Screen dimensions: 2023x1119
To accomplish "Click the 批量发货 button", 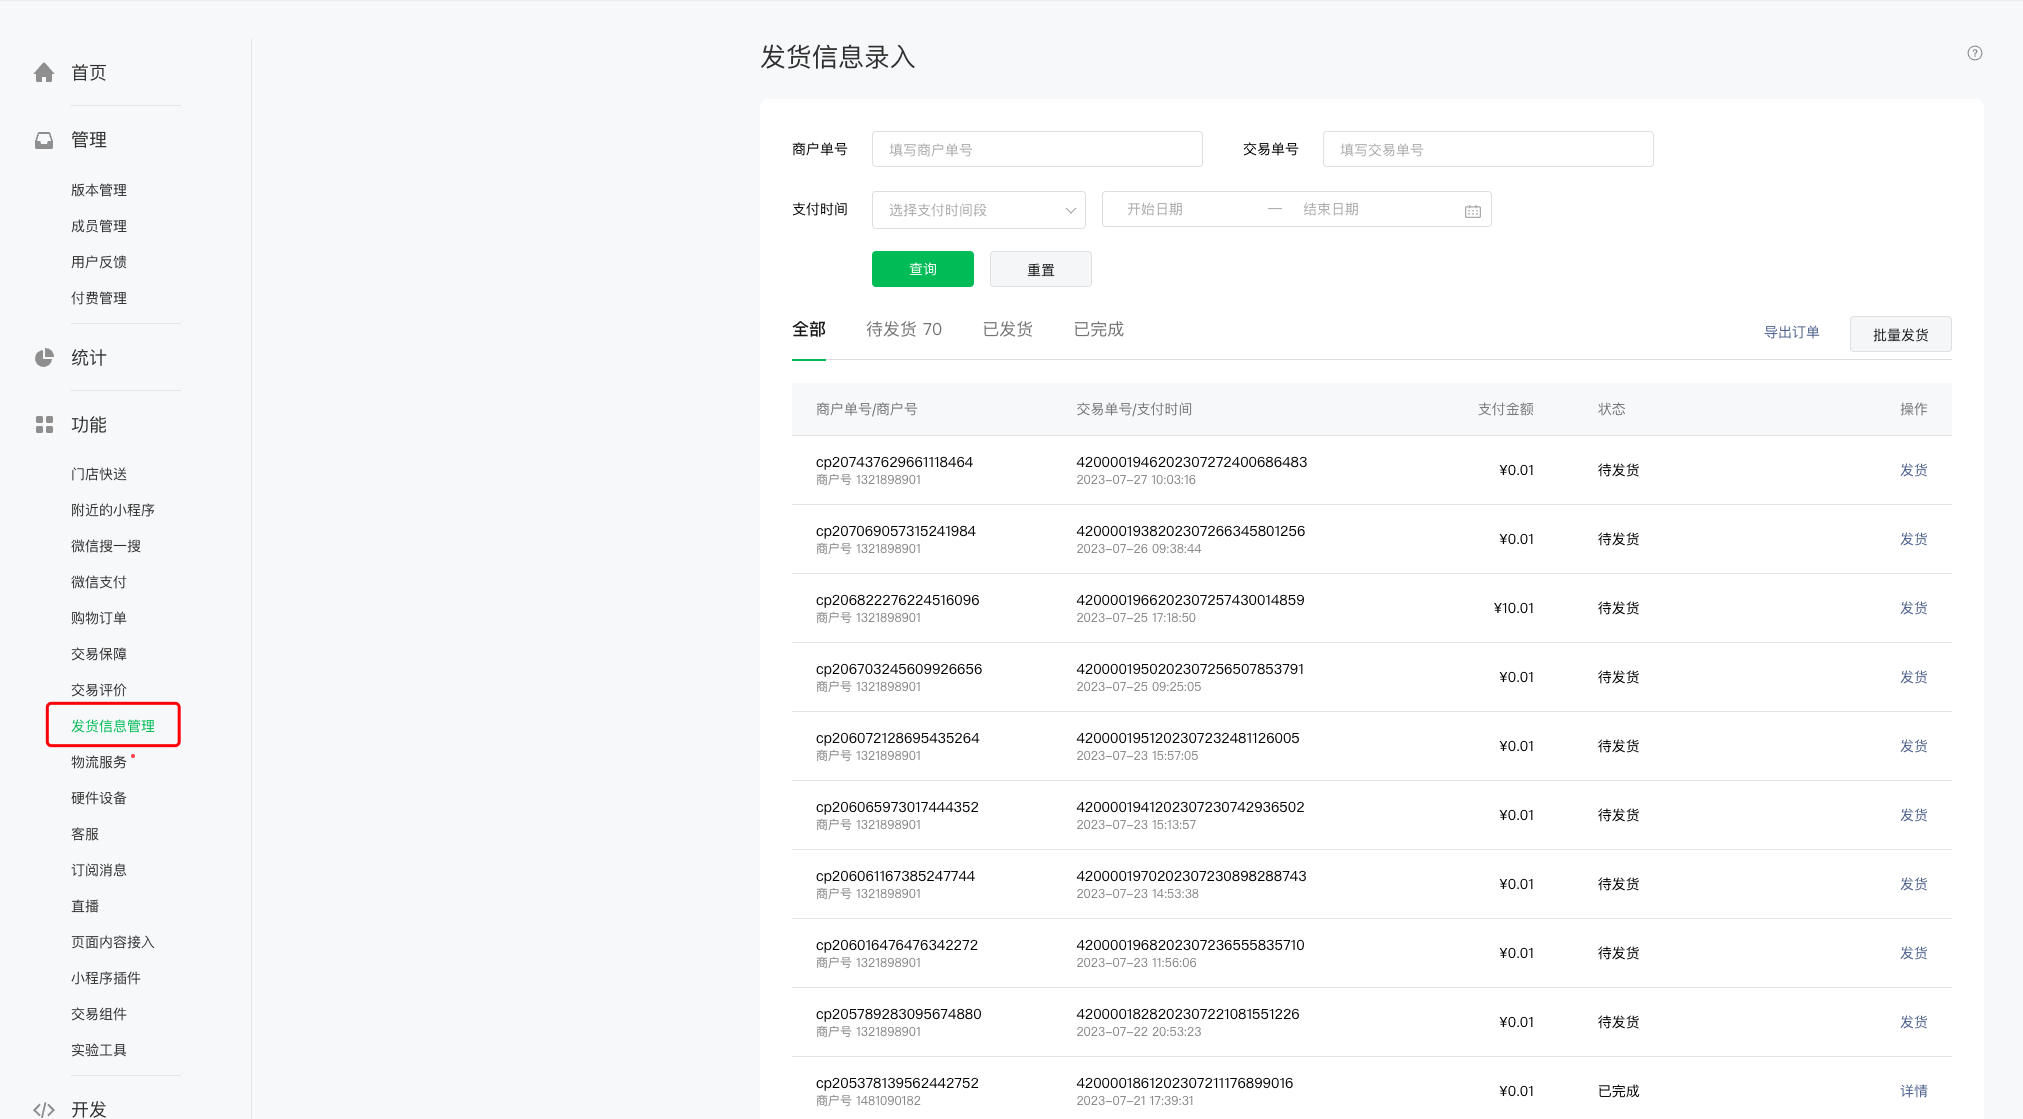I will [1900, 335].
